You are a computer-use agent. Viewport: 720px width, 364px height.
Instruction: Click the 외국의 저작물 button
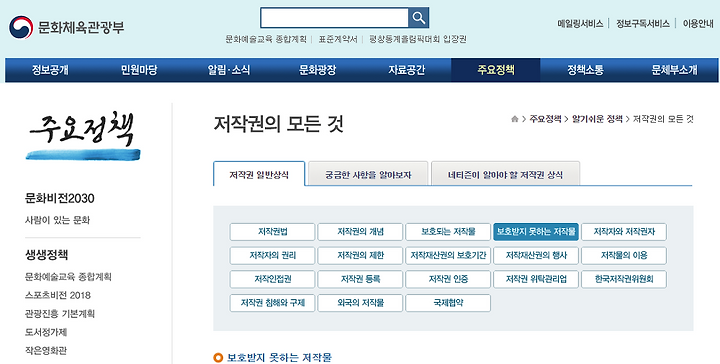point(360,303)
